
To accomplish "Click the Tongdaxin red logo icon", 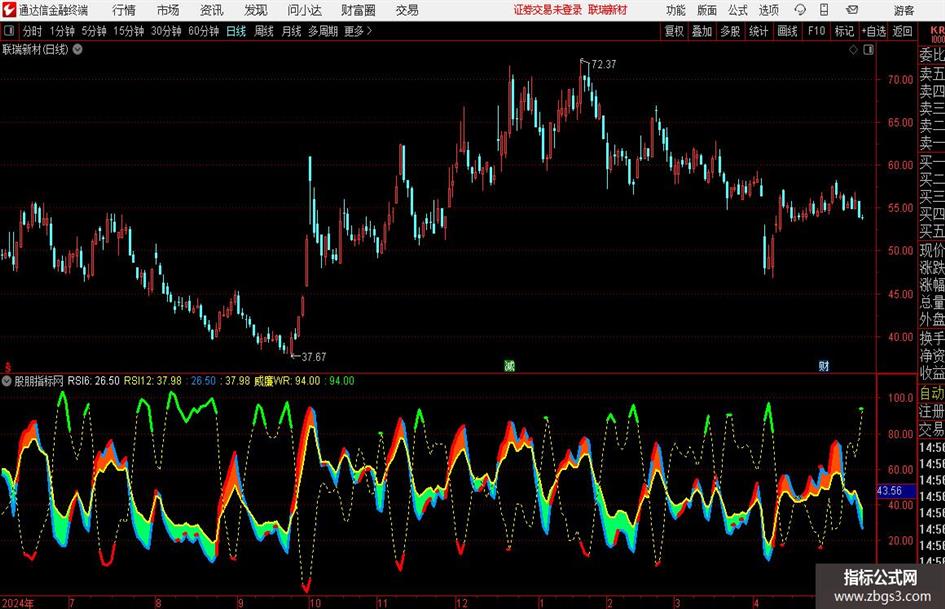I will pyautogui.click(x=8, y=10).
